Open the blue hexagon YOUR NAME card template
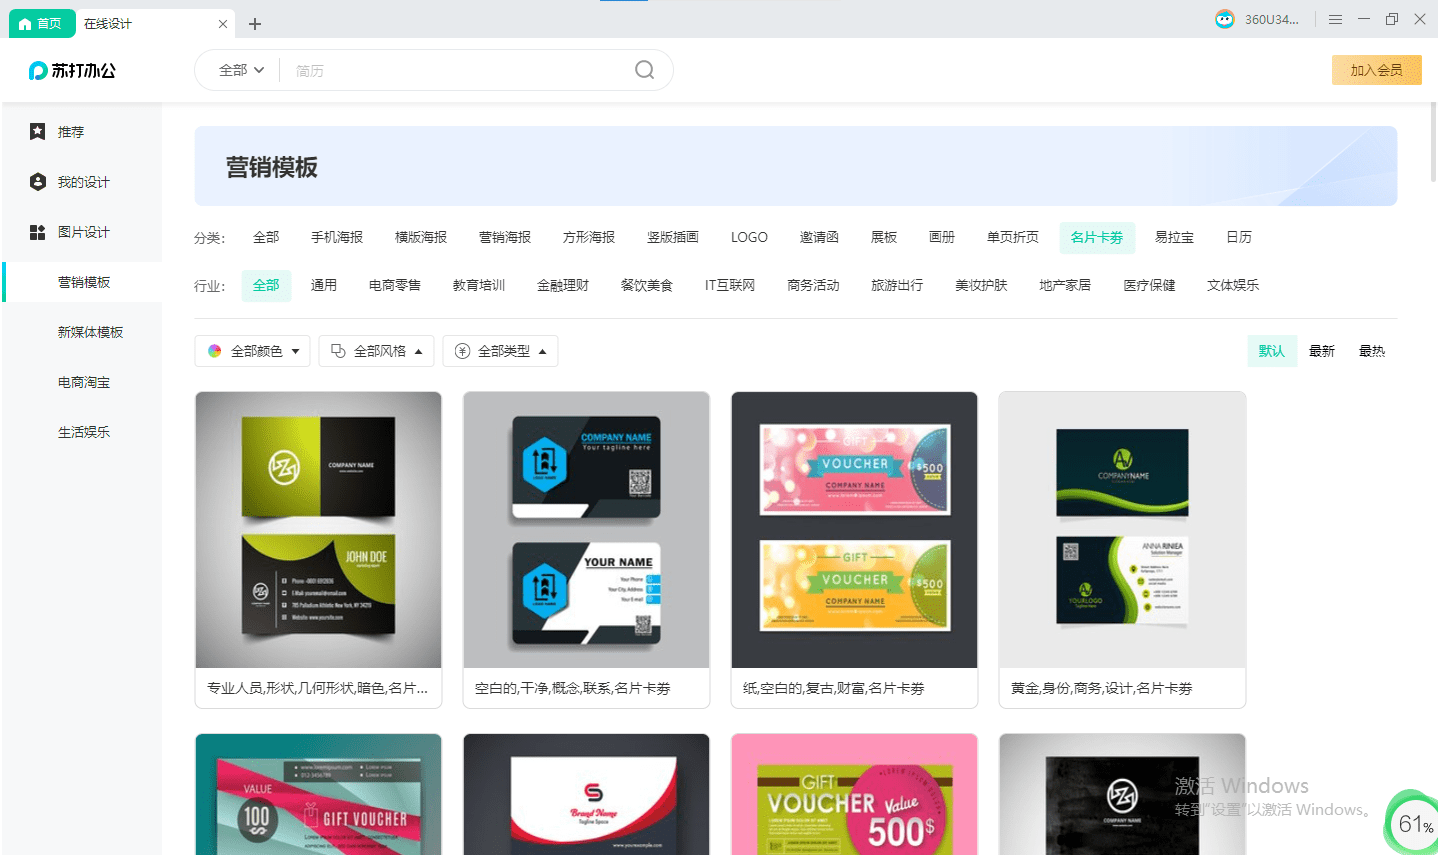The height and width of the screenshot is (855, 1438). (586, 550)
